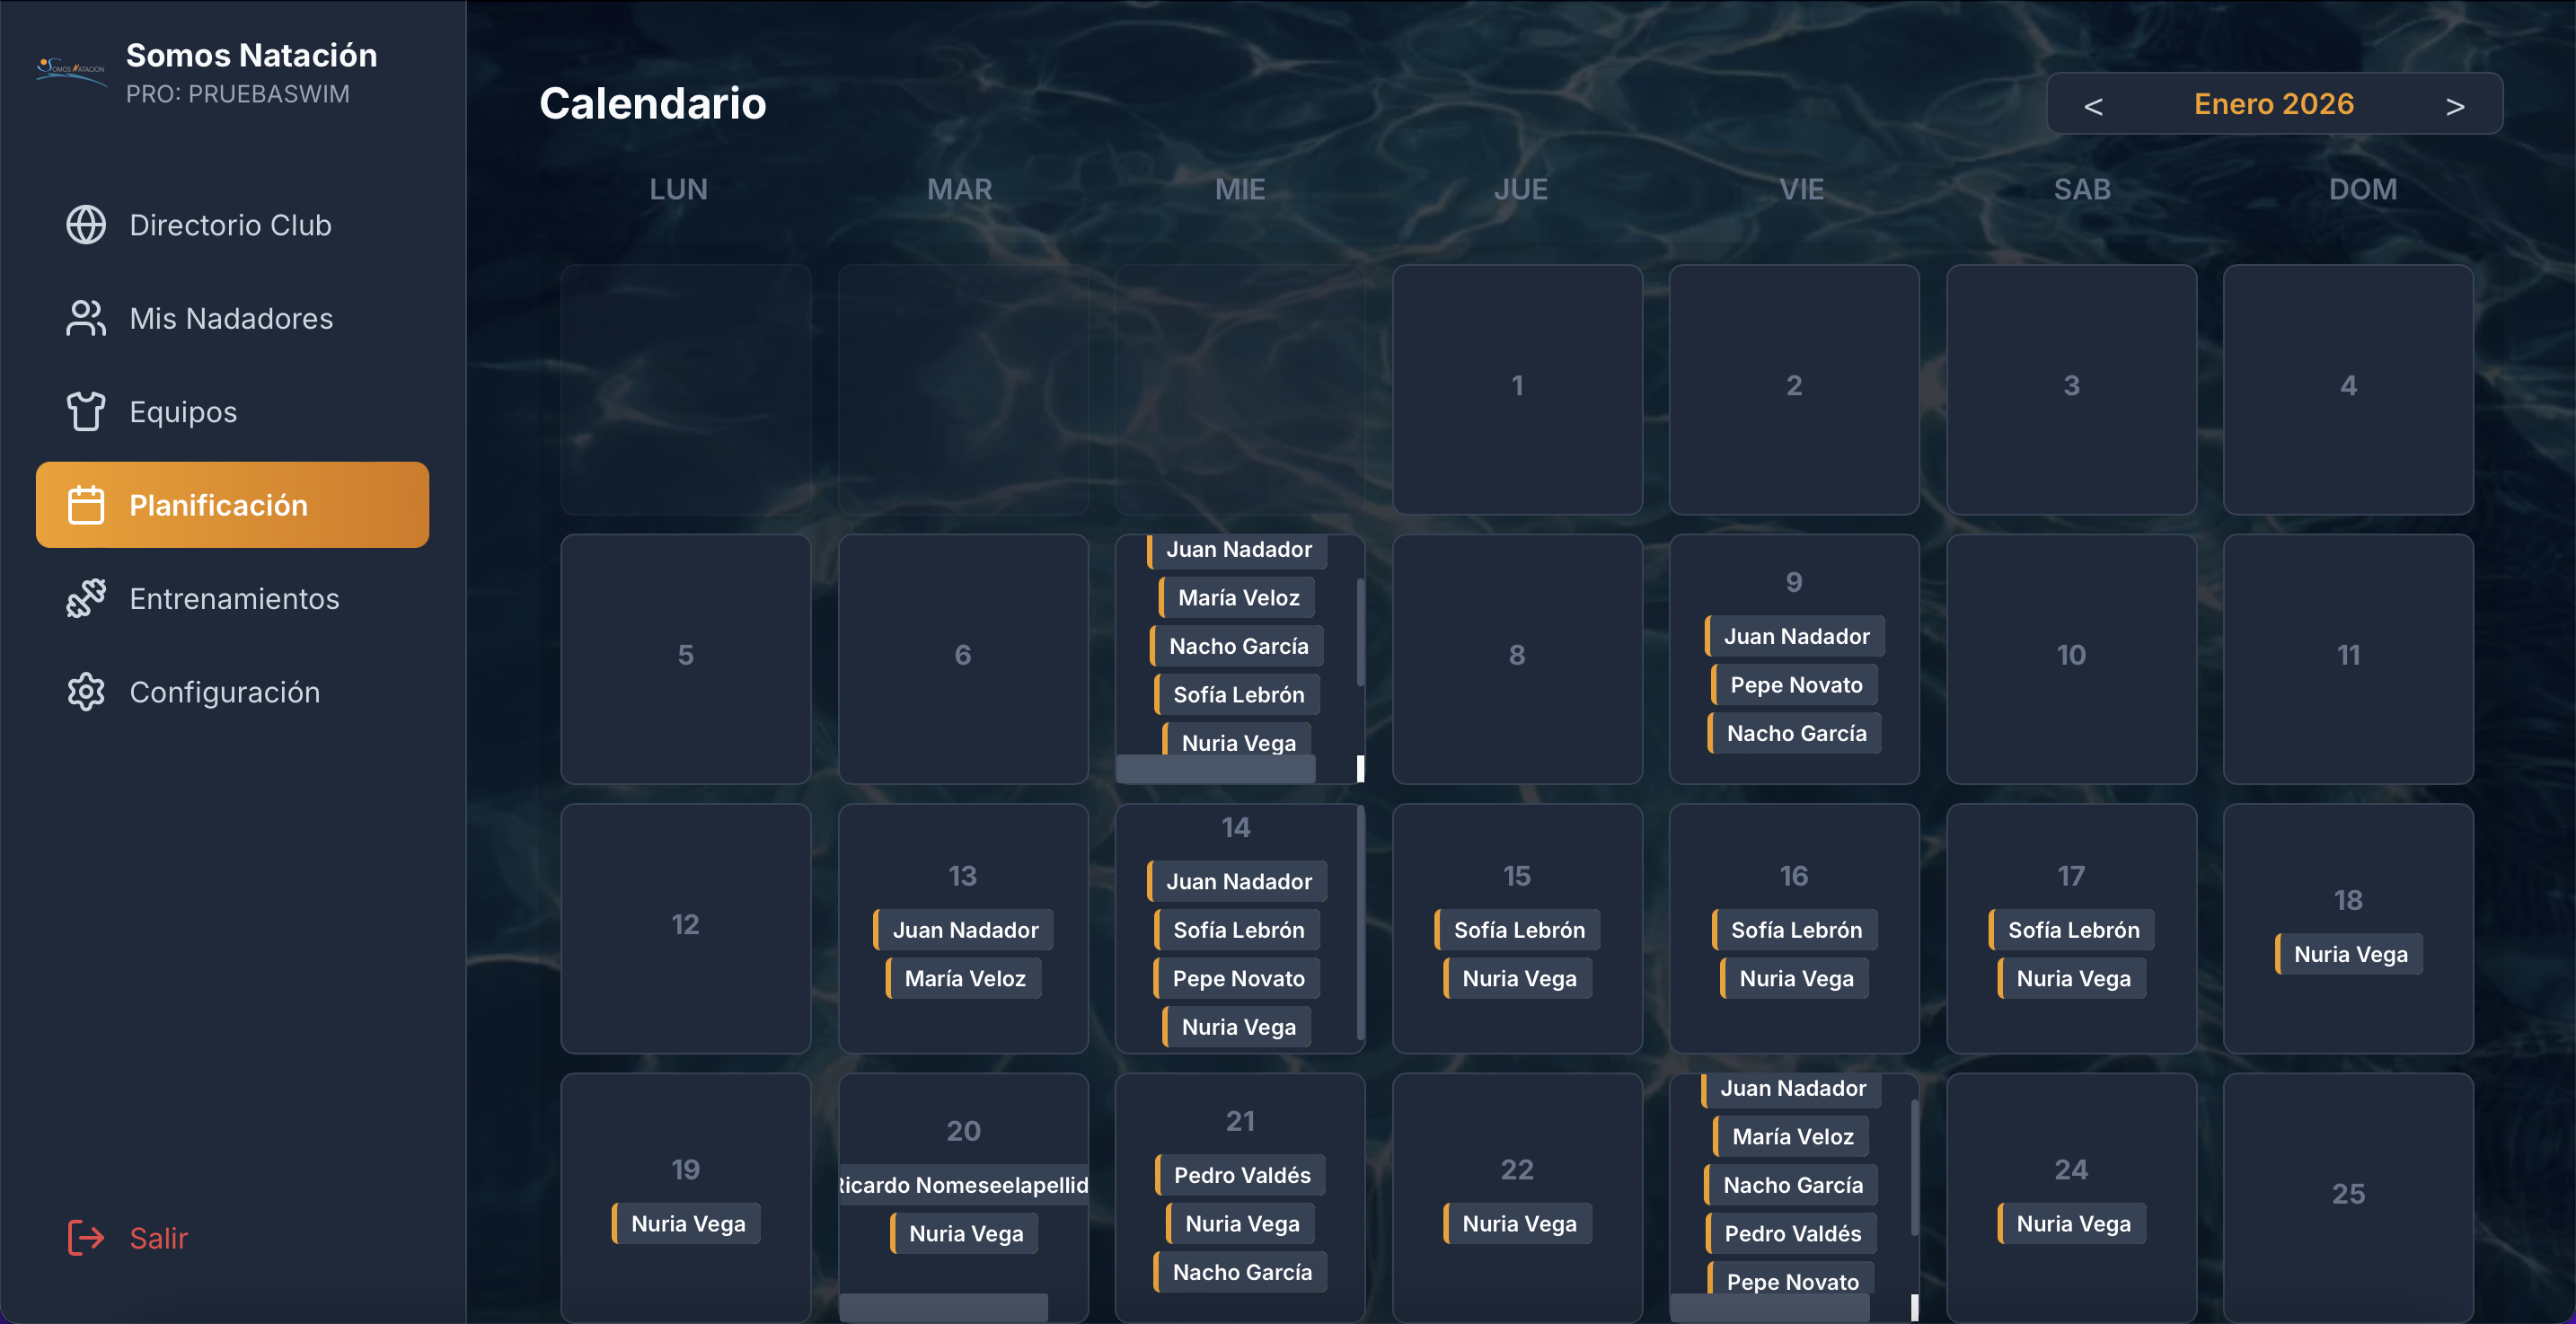
Task: Click the empty day 25 cell
Action: click(x=2349, y=1193)
